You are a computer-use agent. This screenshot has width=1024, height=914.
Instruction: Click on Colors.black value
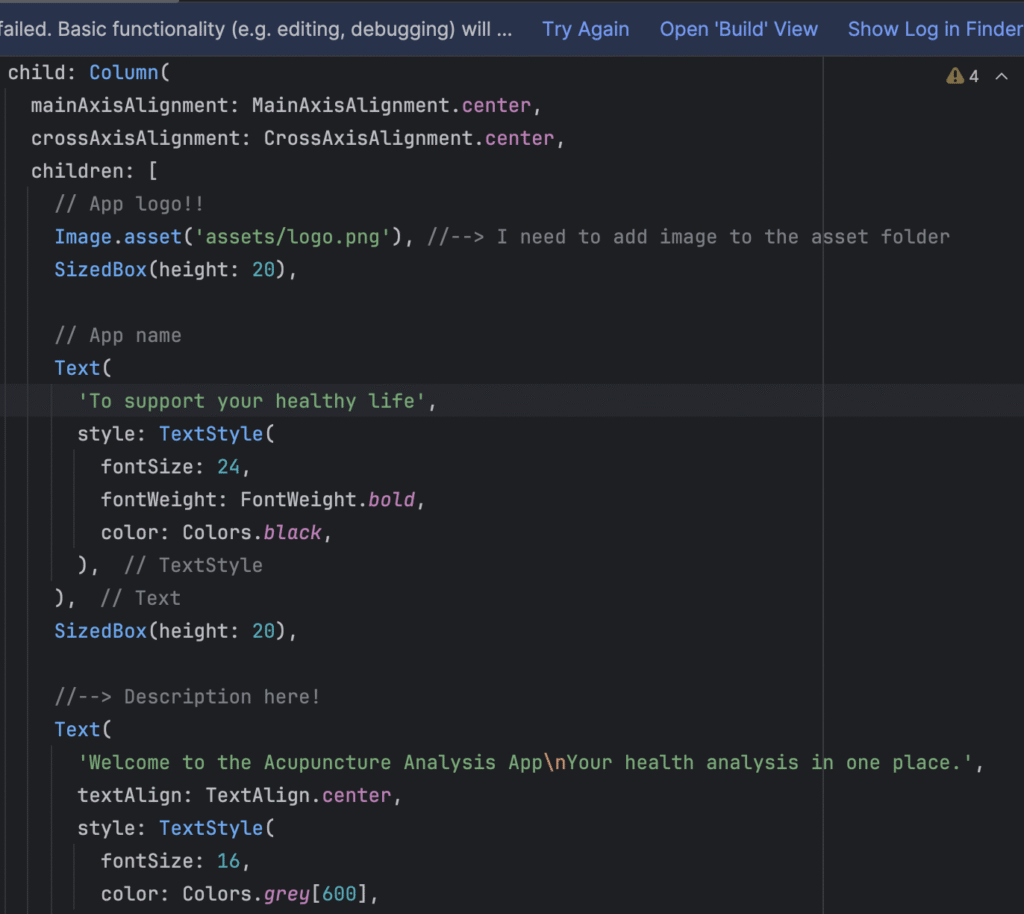pos(251,532)
